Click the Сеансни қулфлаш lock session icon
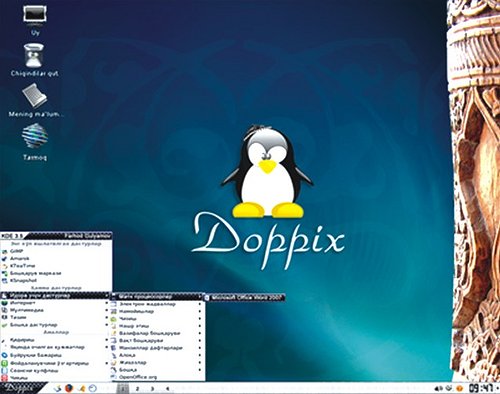Screen dimensions: 500x394 coord(5,370)
